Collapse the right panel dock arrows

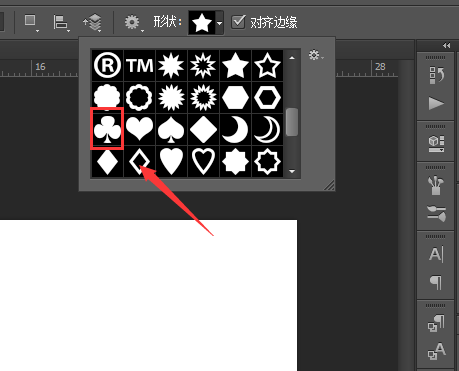(x=447, y=45)
